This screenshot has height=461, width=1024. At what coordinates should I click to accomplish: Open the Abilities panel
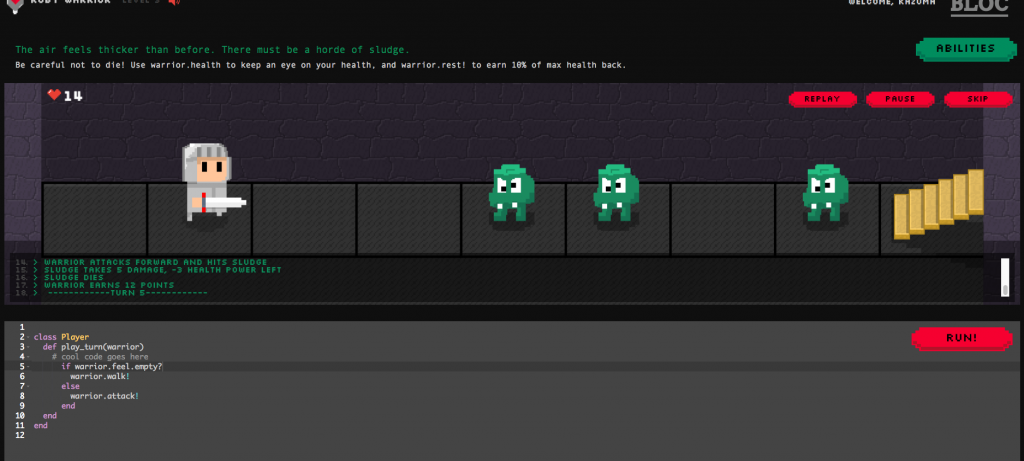pyautogui.click(x=965, y=49)
